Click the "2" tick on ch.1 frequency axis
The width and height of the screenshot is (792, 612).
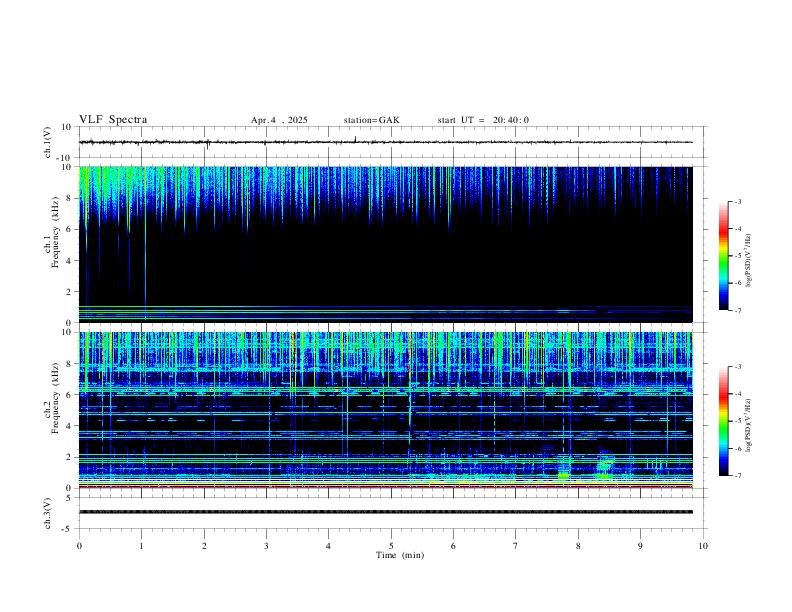tap(70, 292)
